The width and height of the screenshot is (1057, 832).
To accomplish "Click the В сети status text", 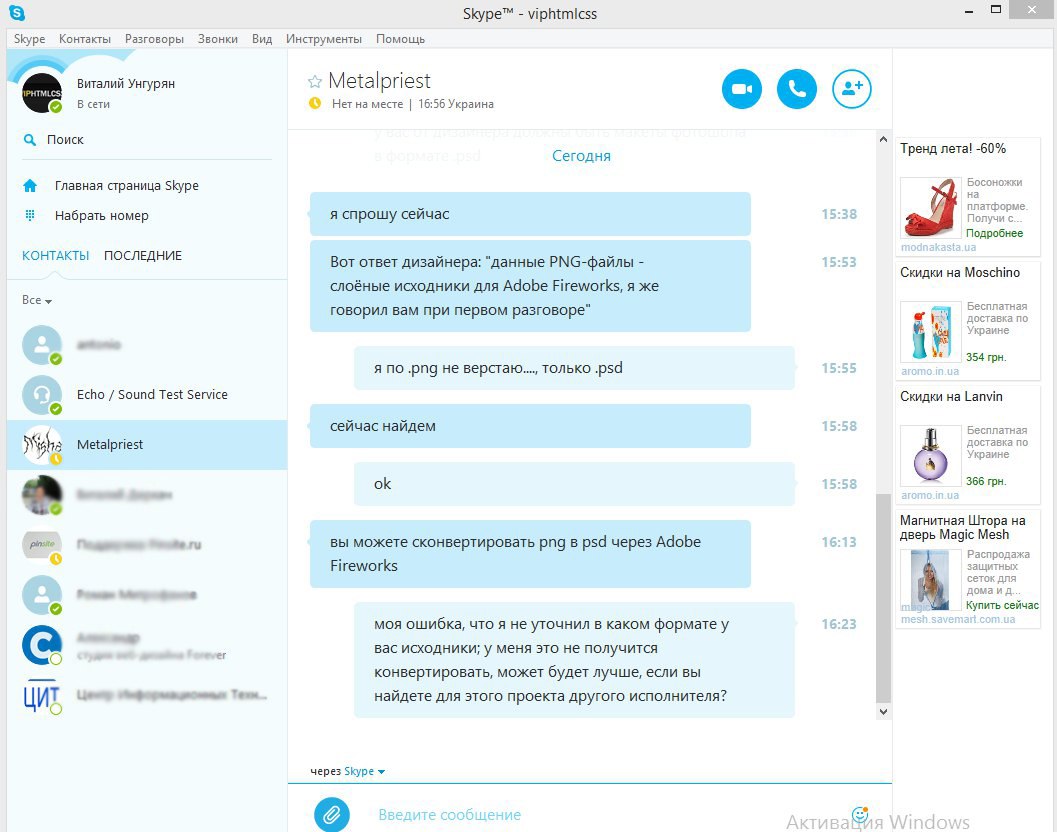I will 93,105.
